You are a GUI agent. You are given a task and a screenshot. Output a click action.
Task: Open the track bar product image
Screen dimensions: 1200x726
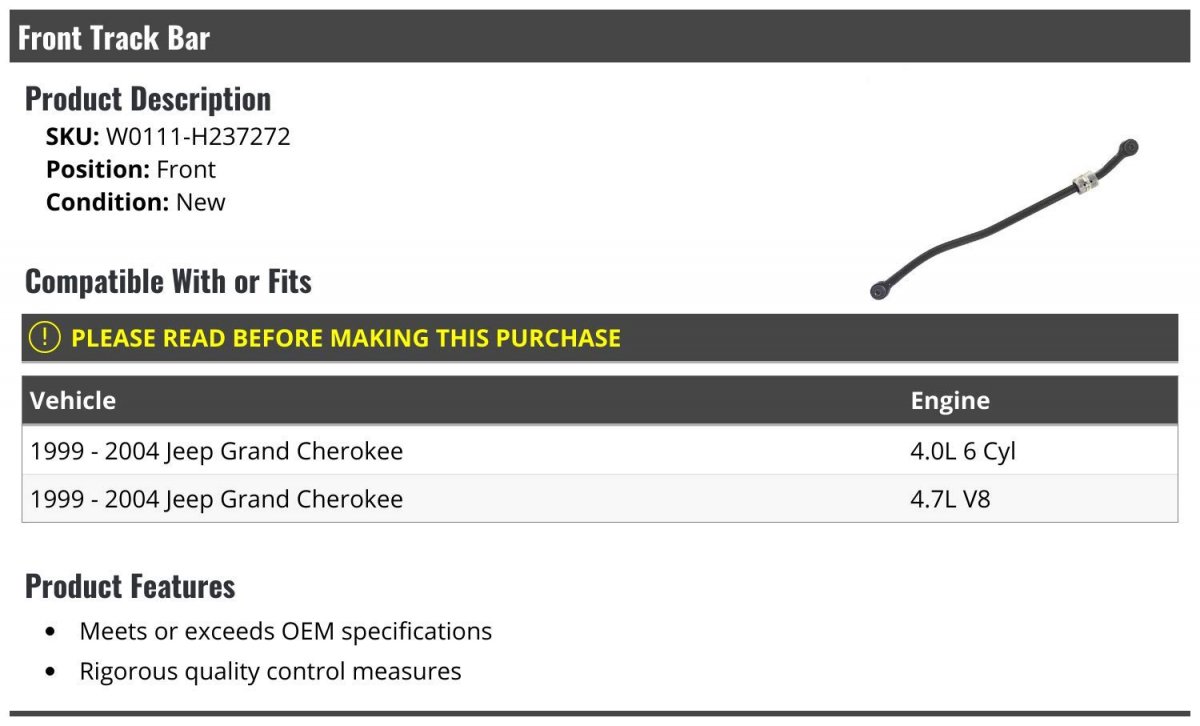(1005, 218)
